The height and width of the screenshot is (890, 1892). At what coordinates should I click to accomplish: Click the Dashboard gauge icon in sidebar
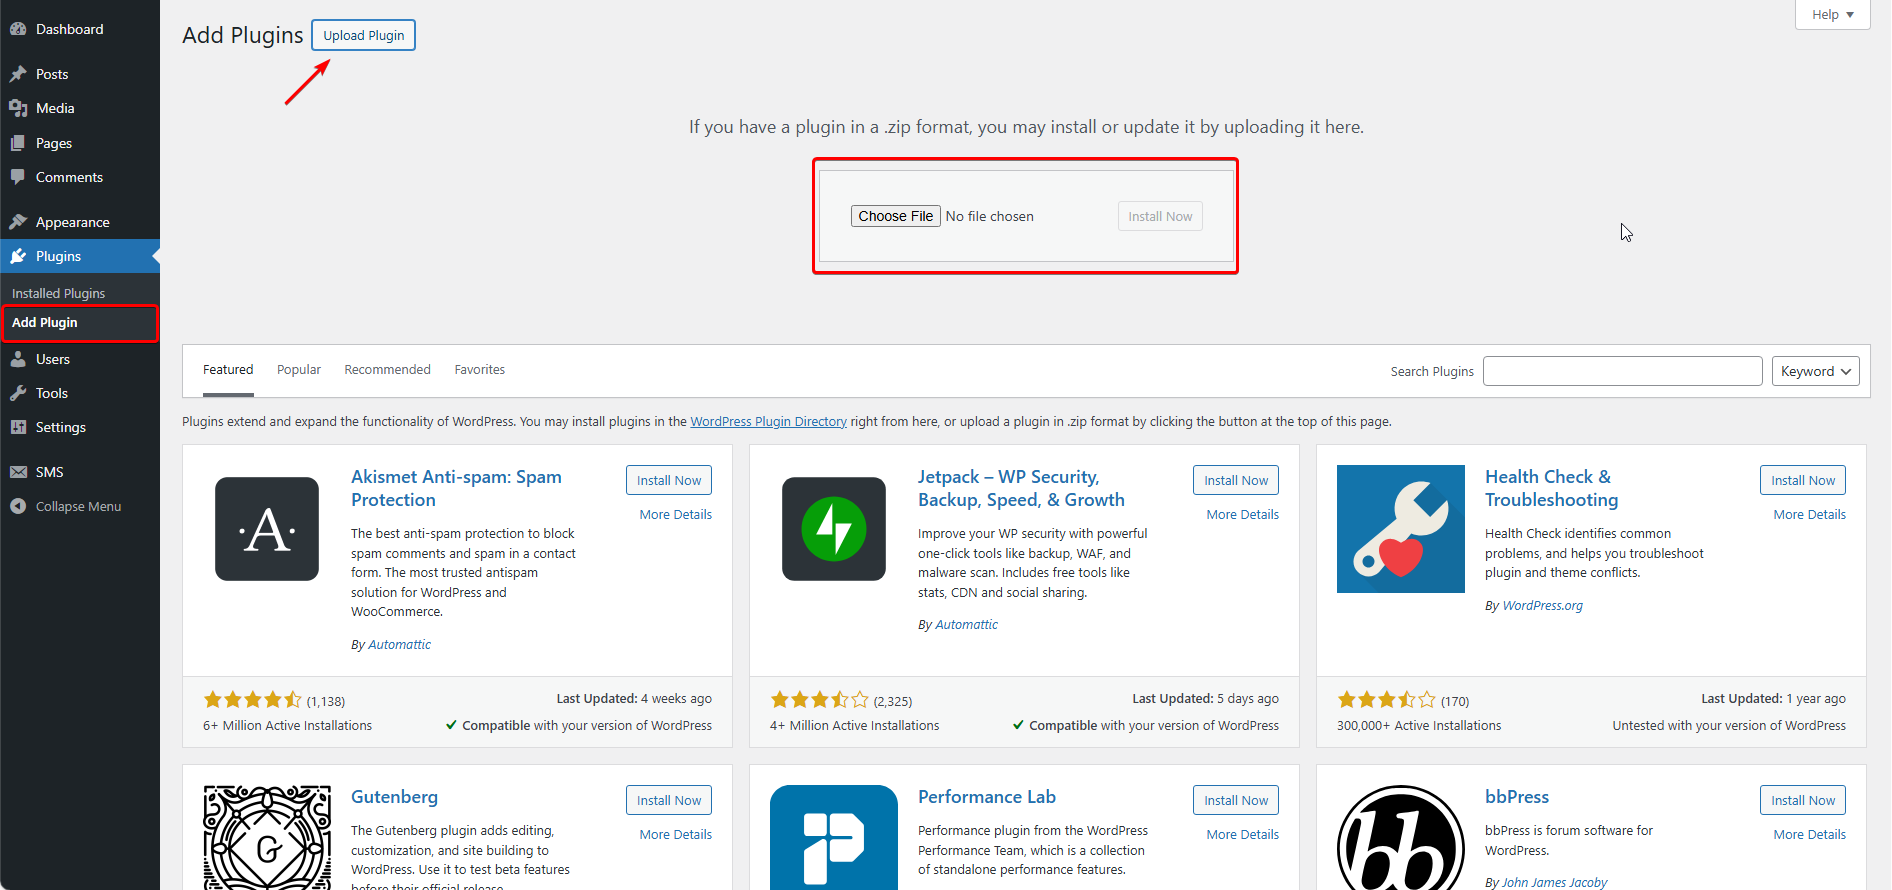[18, 29]
